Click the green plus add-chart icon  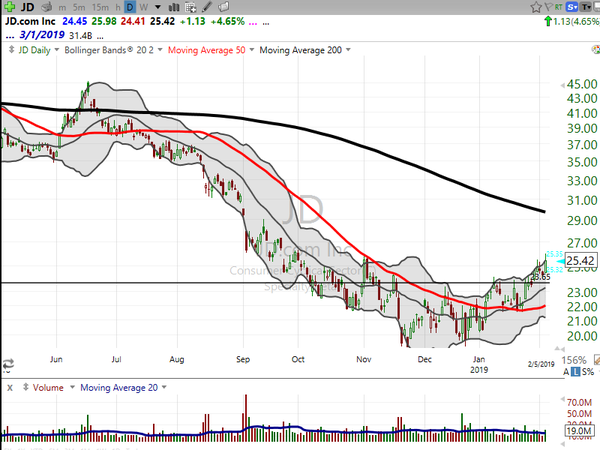tap(9, 7)
